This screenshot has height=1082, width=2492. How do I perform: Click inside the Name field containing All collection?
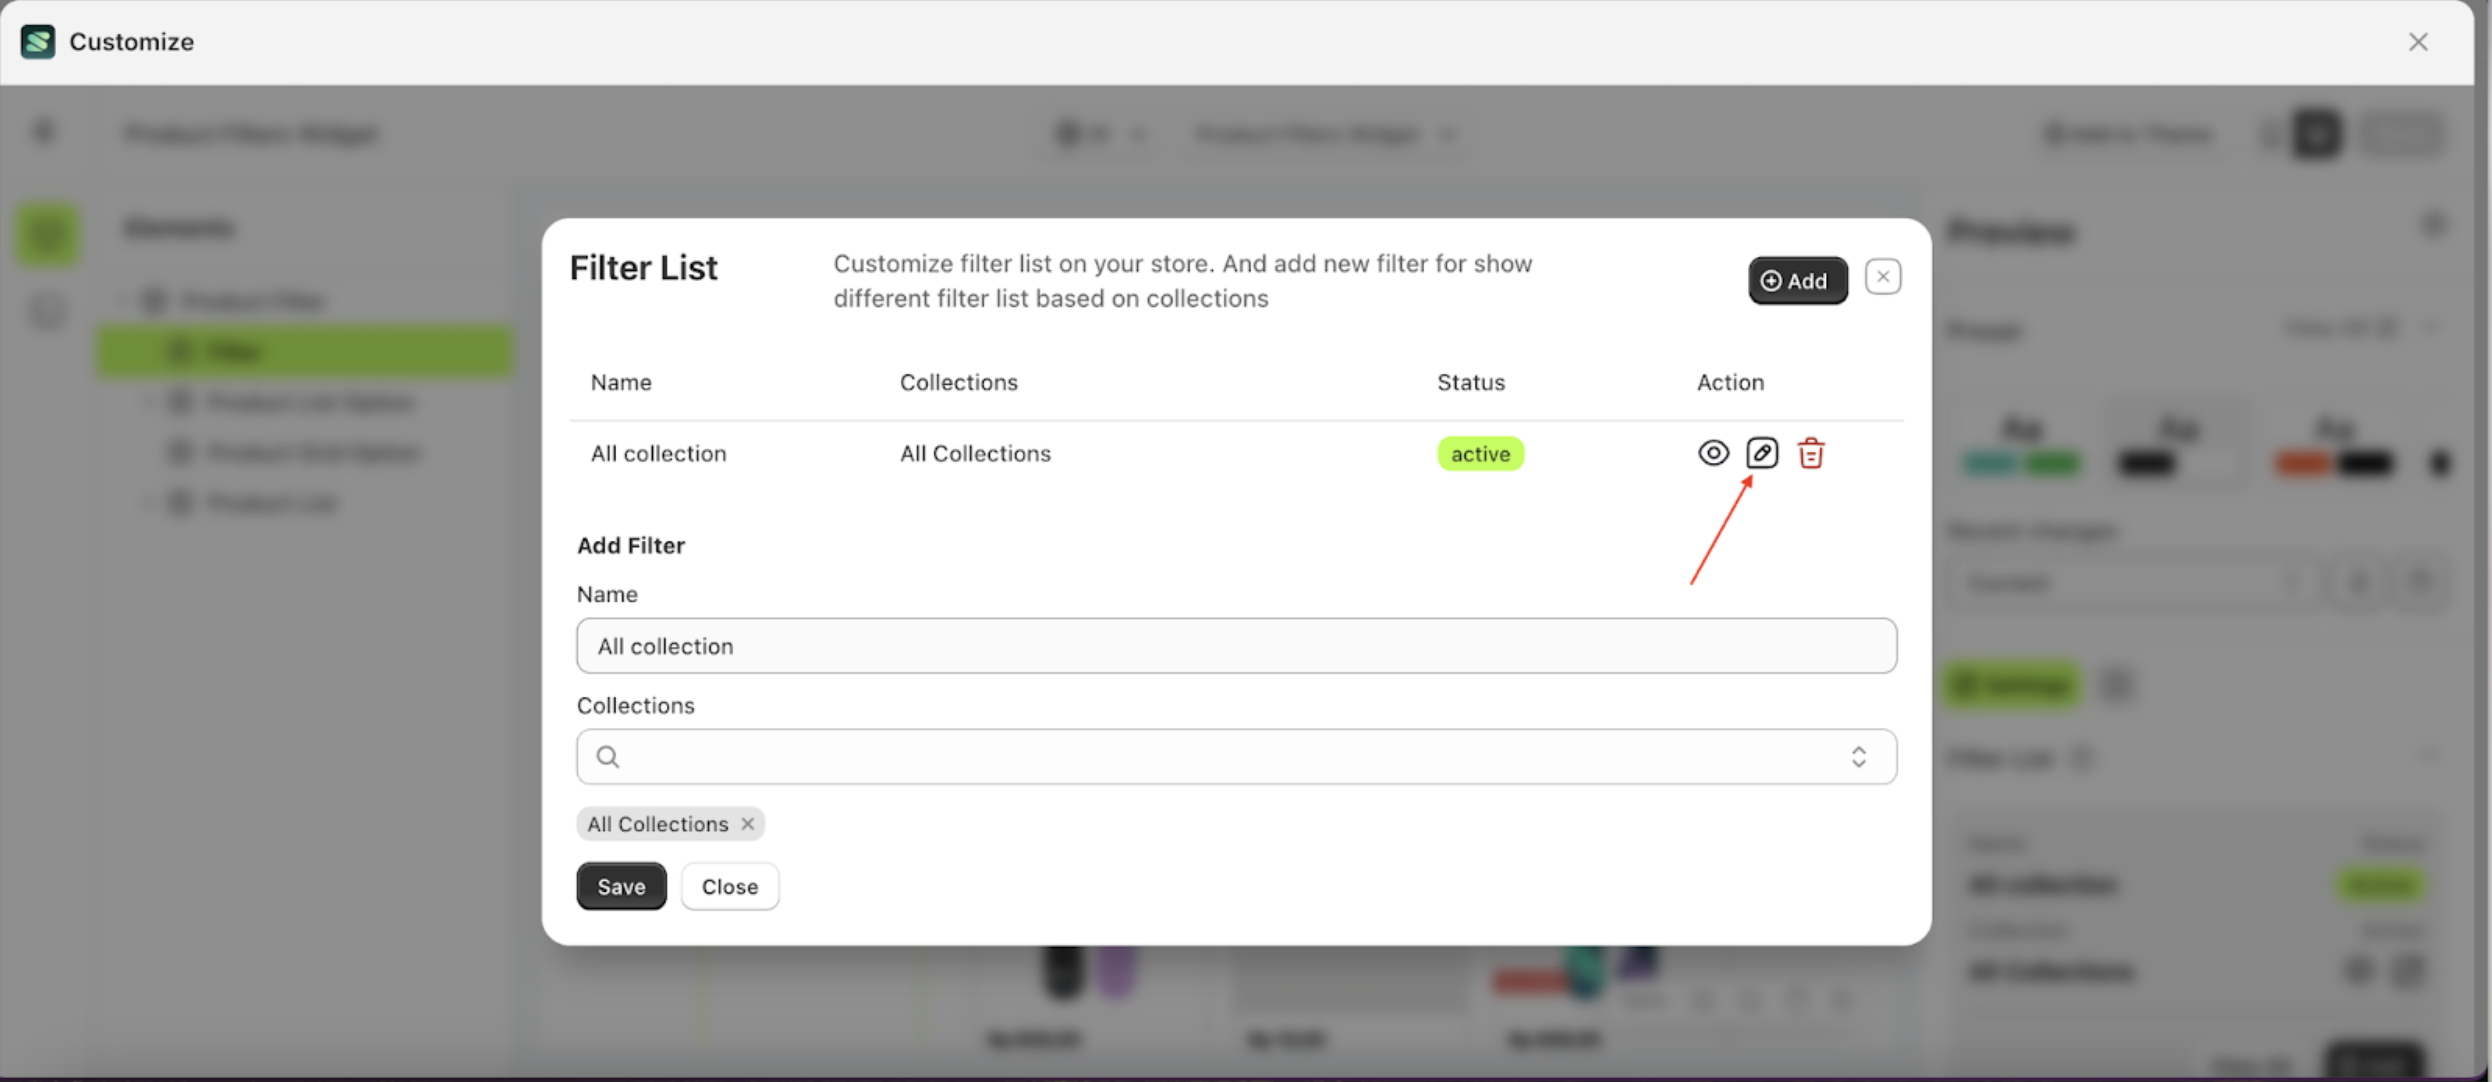1236,646
